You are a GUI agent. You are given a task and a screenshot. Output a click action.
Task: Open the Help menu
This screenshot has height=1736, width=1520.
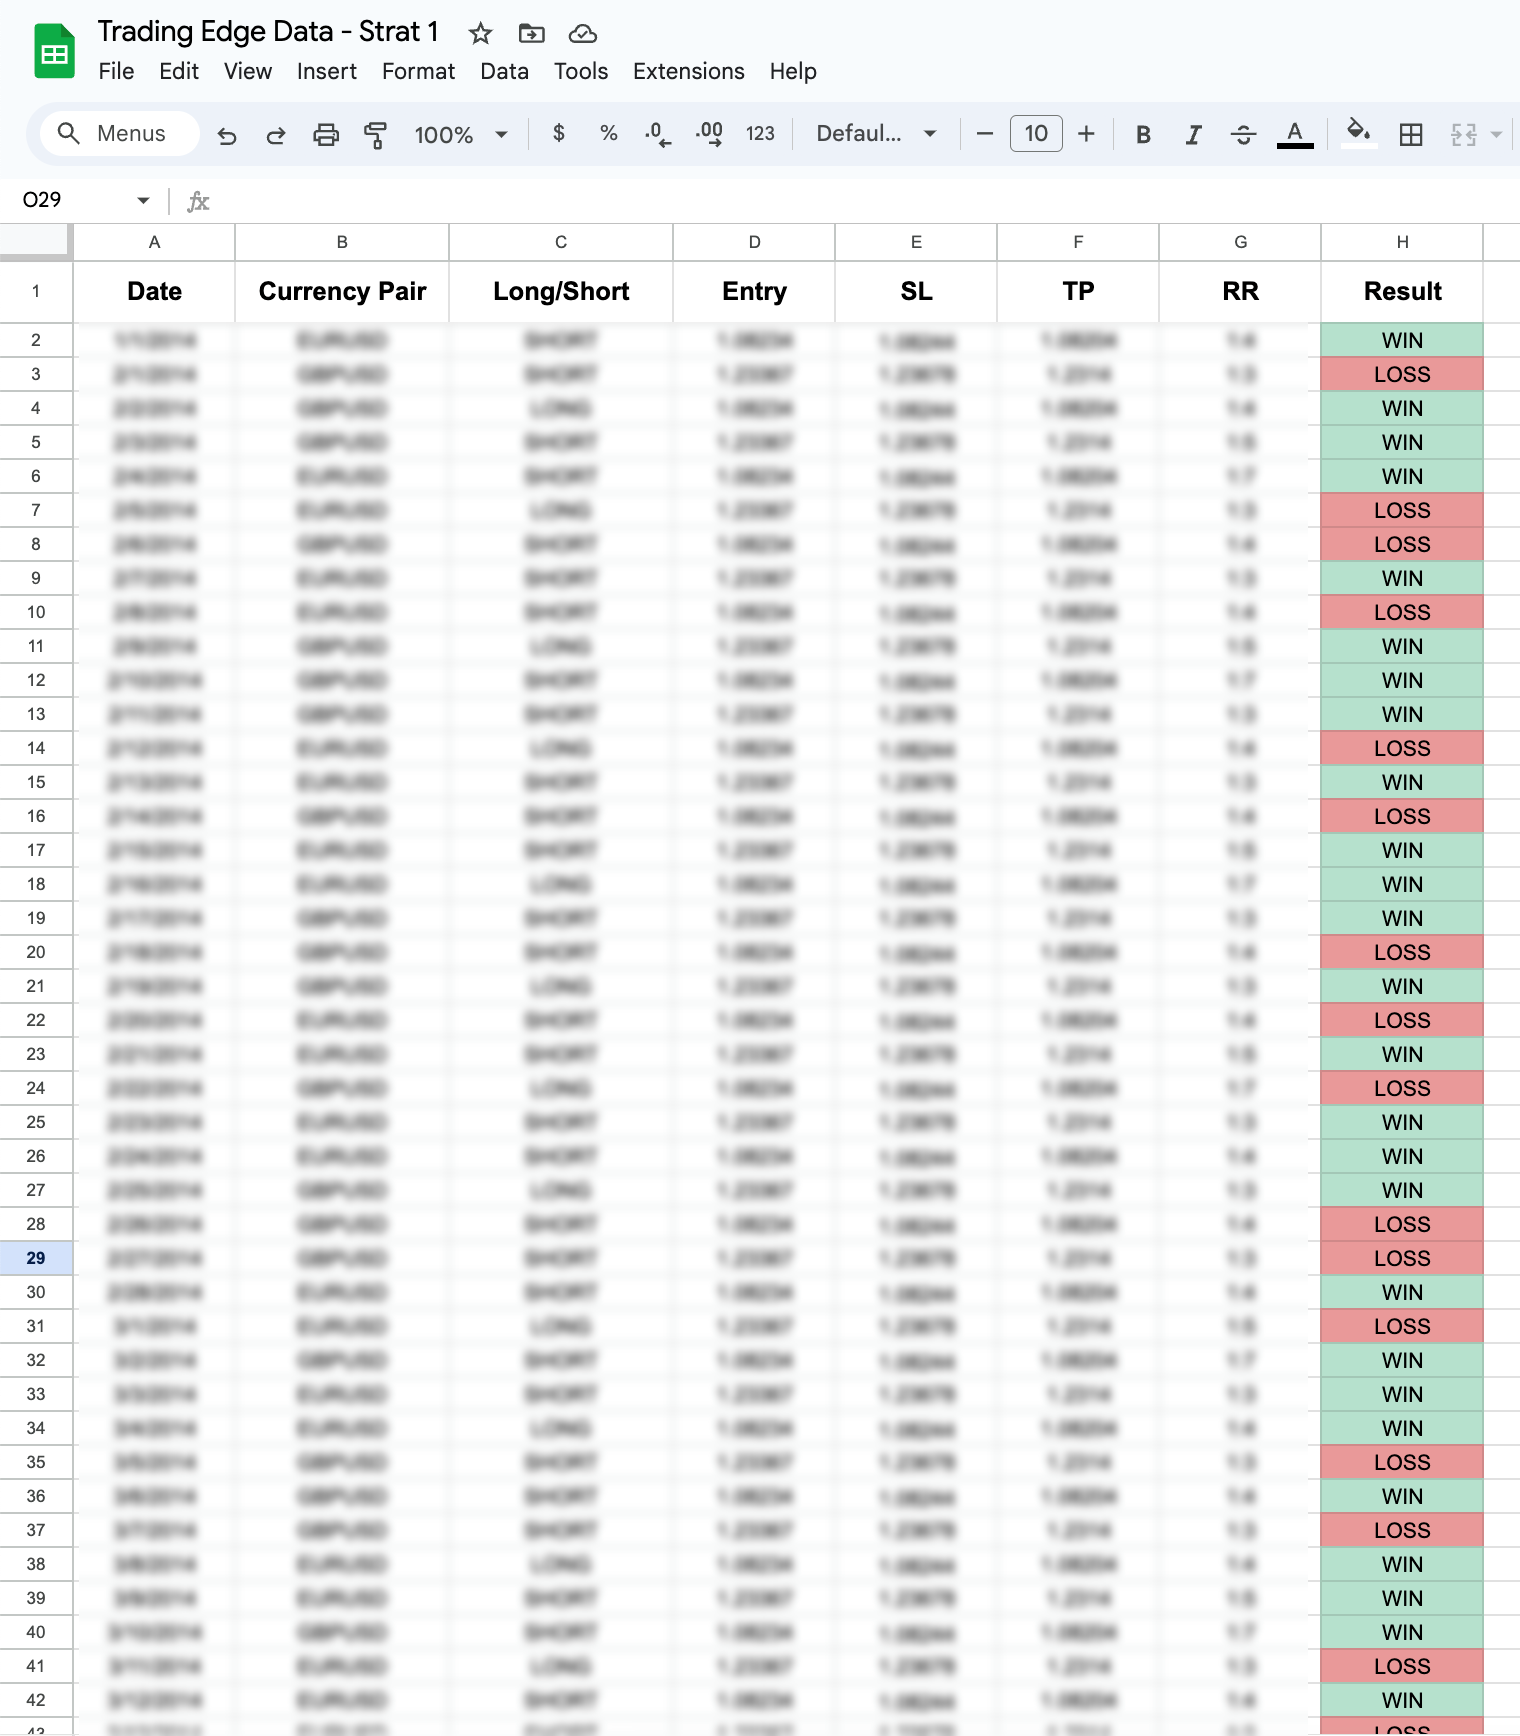click(793, 72)
